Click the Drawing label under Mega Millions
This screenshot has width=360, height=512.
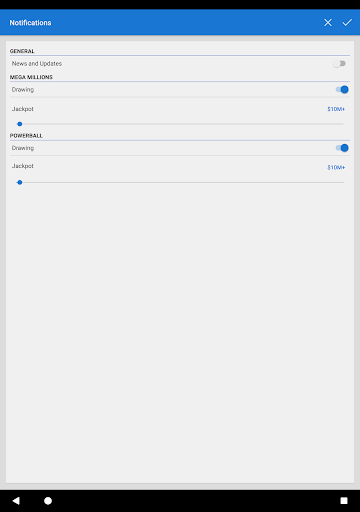pos(23,89)
